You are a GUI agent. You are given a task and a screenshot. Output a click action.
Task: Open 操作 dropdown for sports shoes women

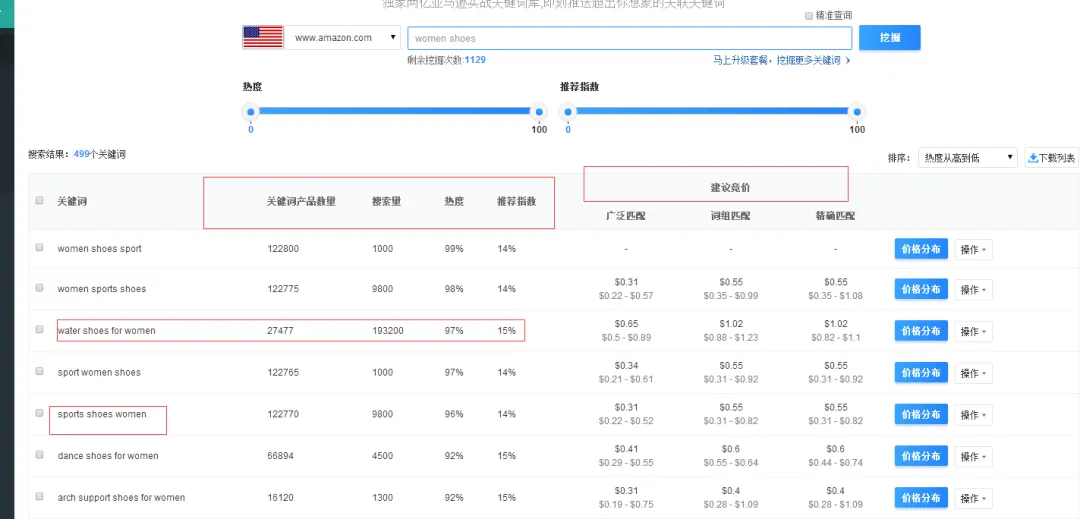pos(973,415)
